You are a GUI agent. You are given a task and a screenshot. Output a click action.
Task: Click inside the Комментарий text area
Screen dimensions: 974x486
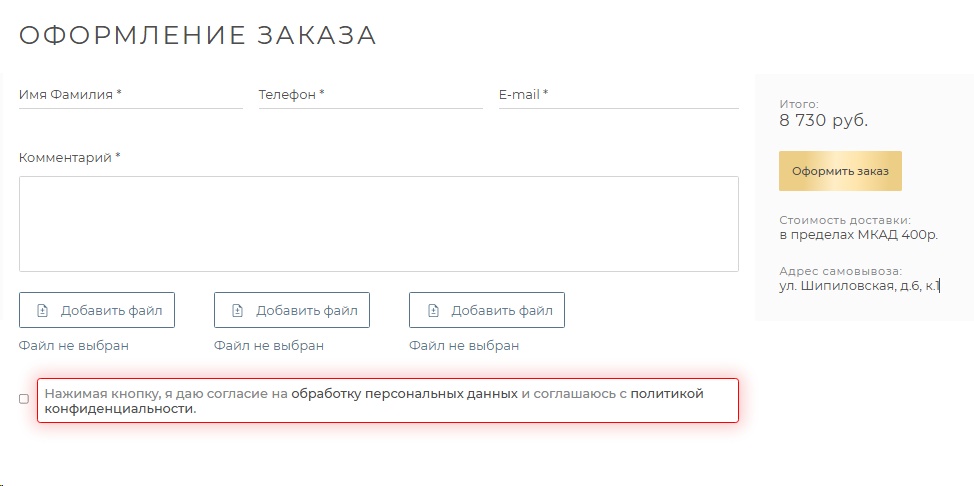379,224
